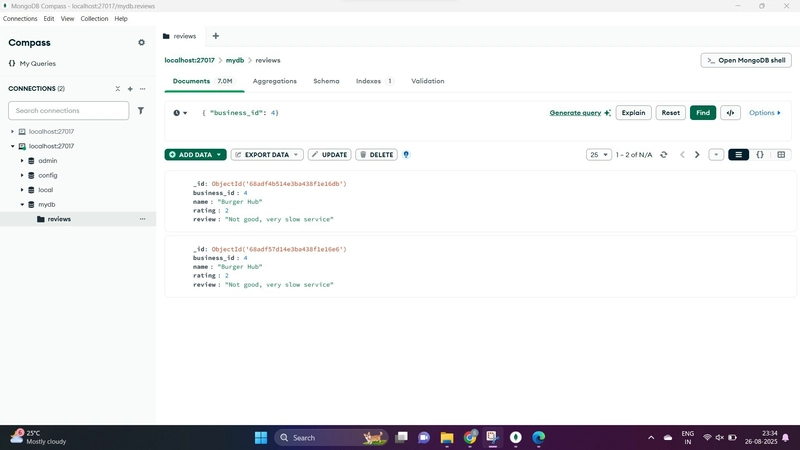Screen dimensions: 800x450
Task: Open EXPORT DATA dropdown
Action: pyautogui.click(x=267, y=155)
